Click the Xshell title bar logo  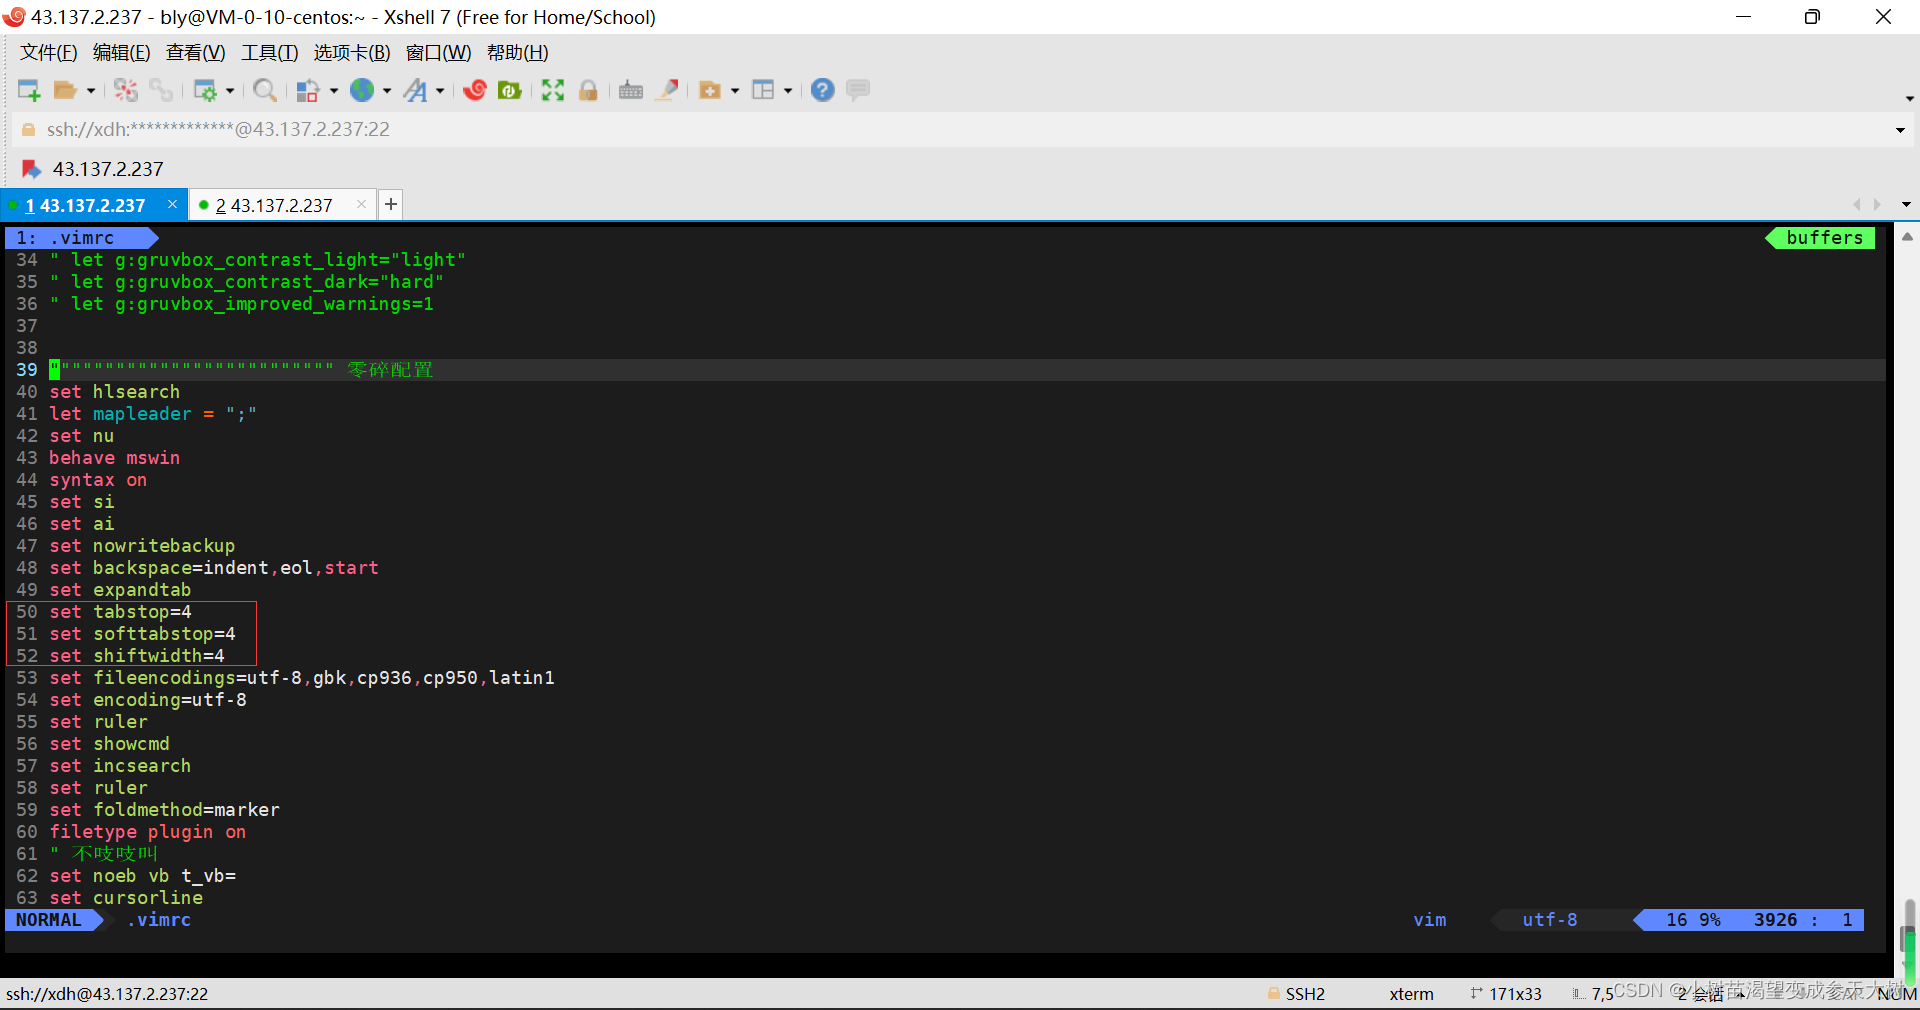click(14, 17)
